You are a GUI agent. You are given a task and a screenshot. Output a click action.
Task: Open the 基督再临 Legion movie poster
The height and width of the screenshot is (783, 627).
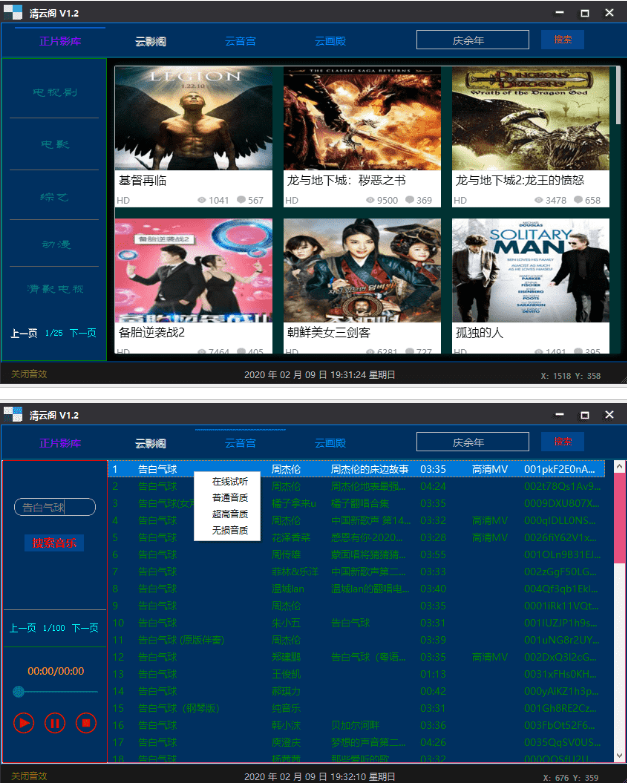193,118
